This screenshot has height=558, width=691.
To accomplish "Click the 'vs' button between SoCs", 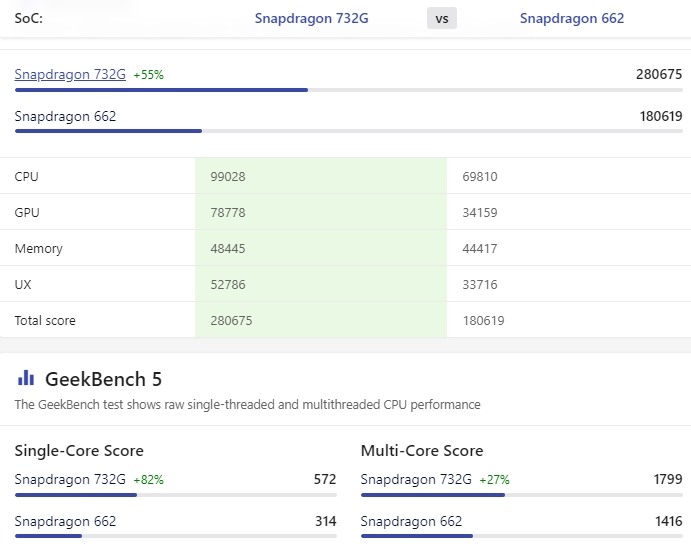I will (x=442, y=19).
